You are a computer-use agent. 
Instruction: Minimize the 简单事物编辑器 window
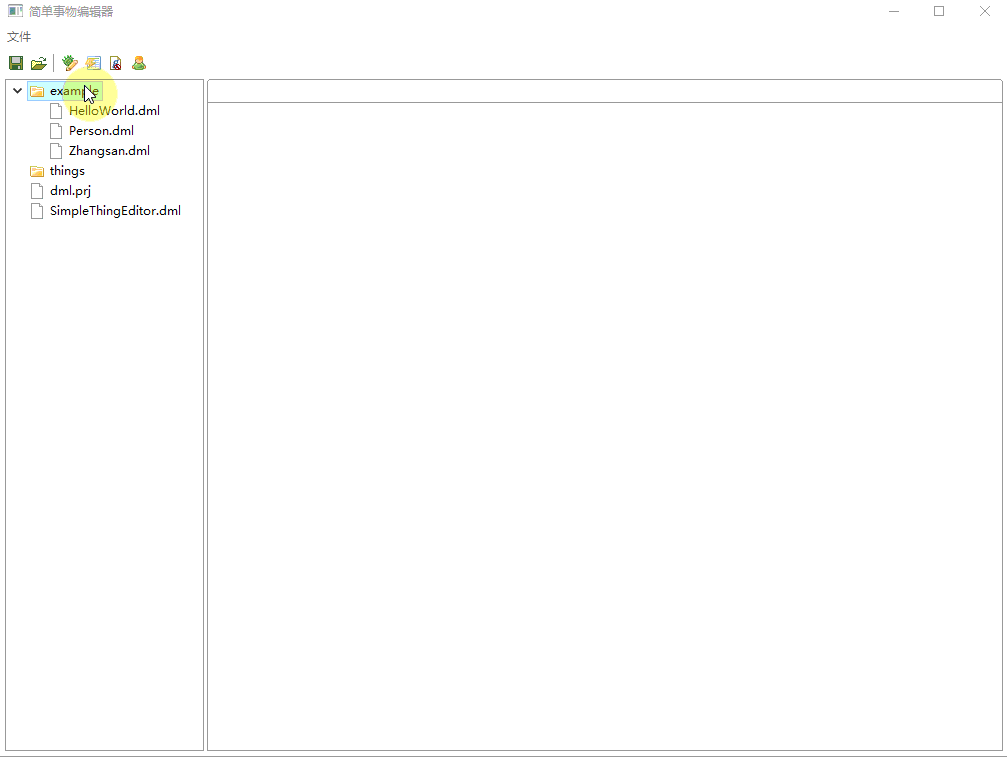point(894,11)
